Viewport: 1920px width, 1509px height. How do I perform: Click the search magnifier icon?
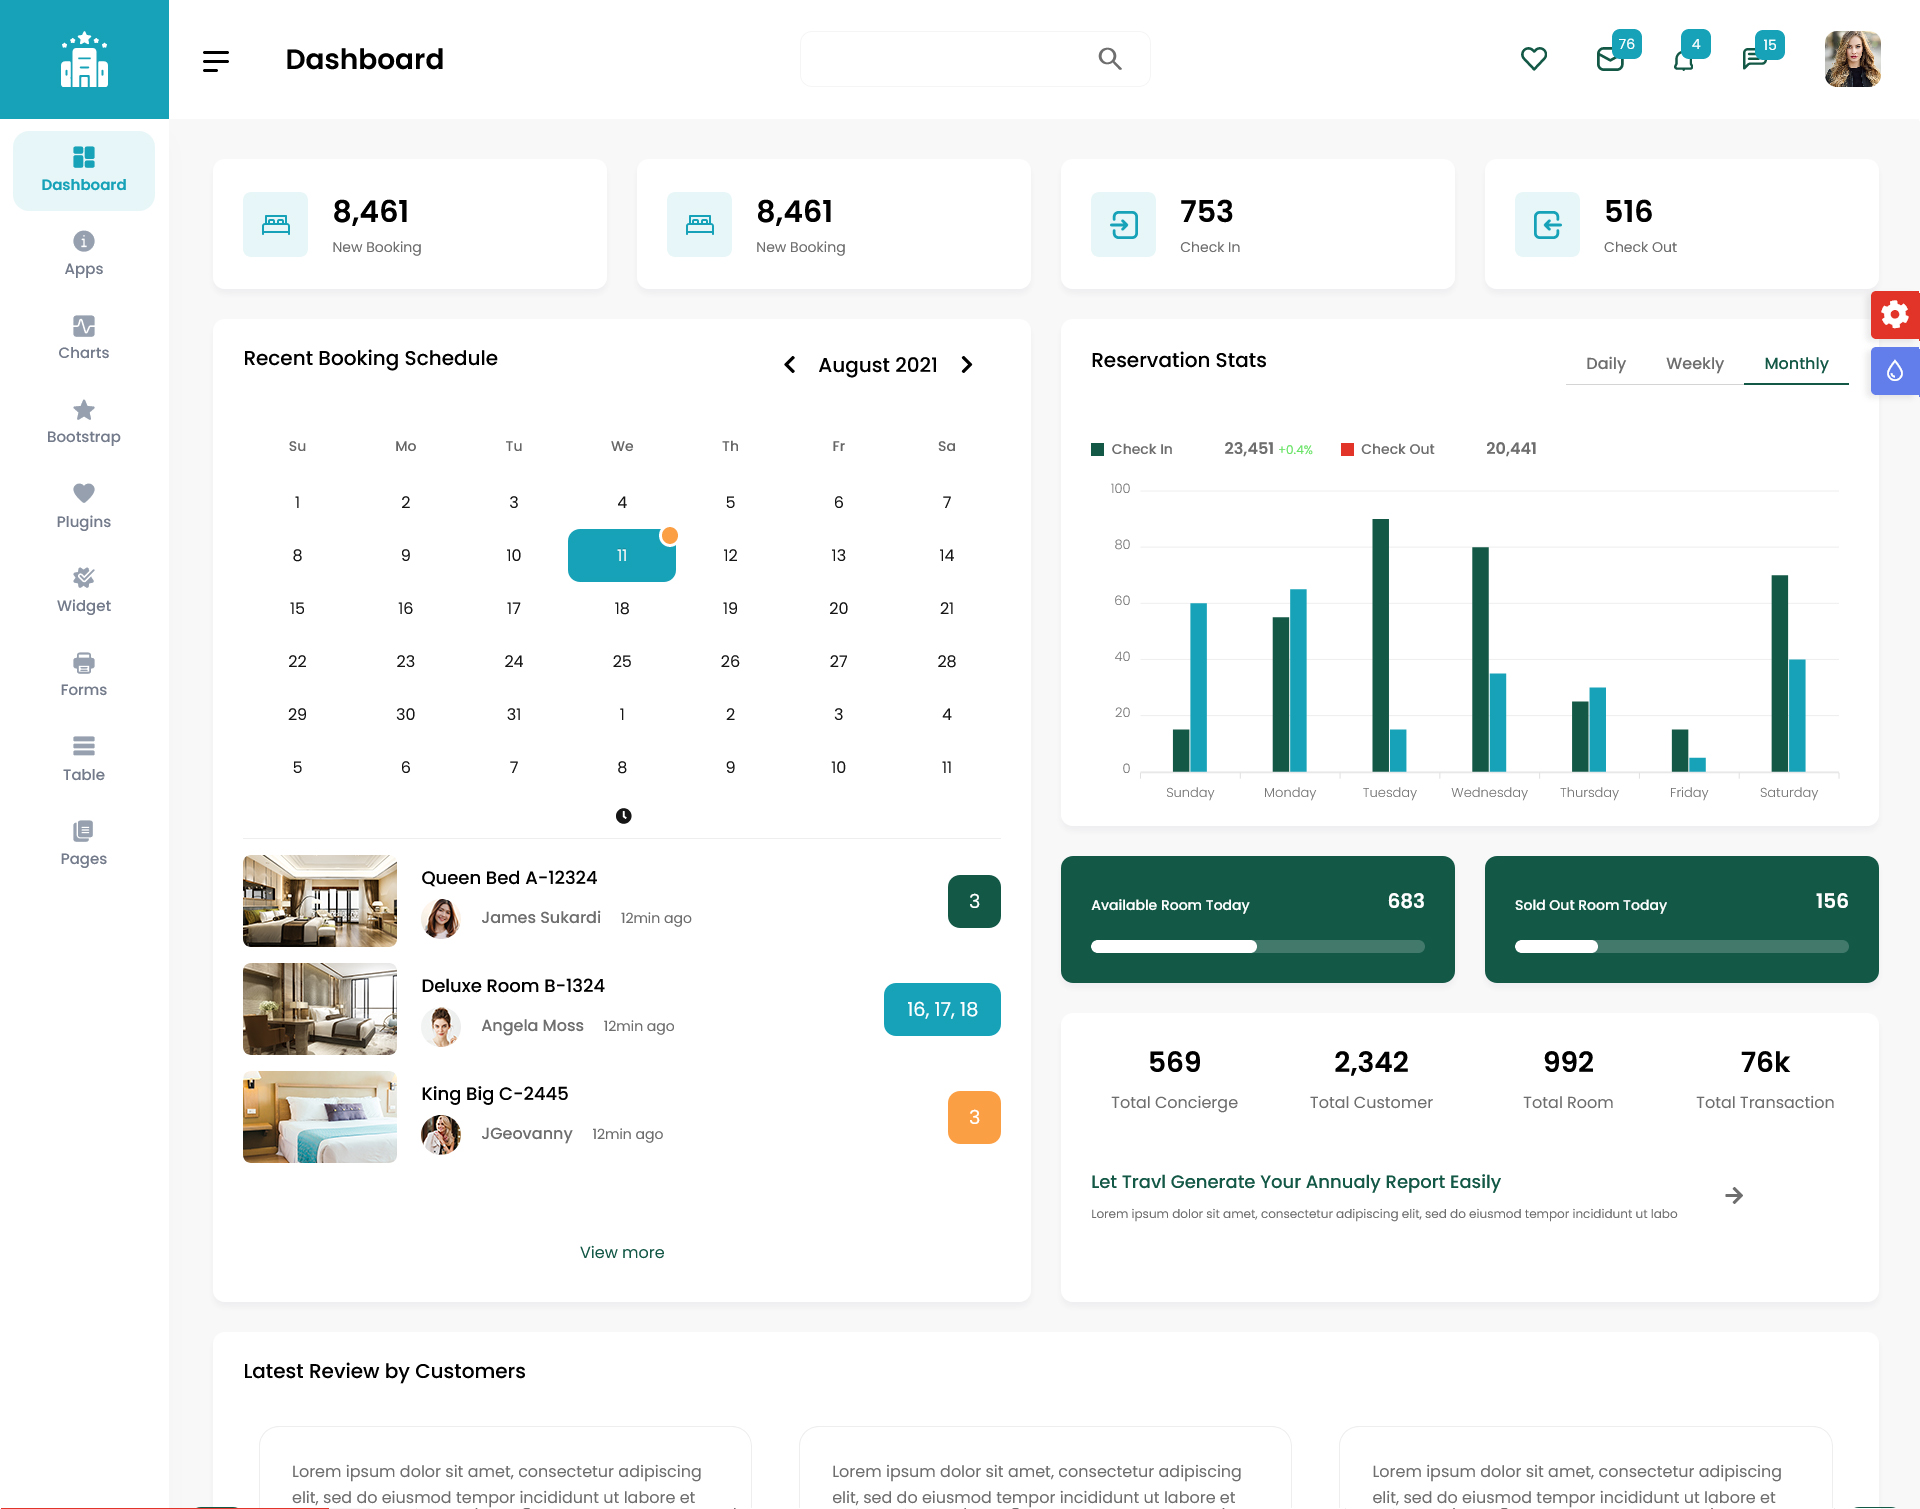(1109, 59)
